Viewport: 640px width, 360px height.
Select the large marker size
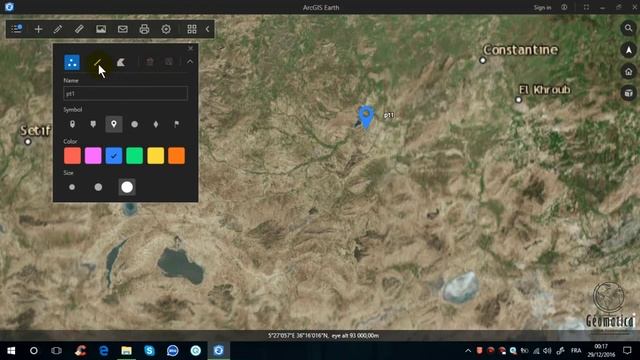(127, 187)
